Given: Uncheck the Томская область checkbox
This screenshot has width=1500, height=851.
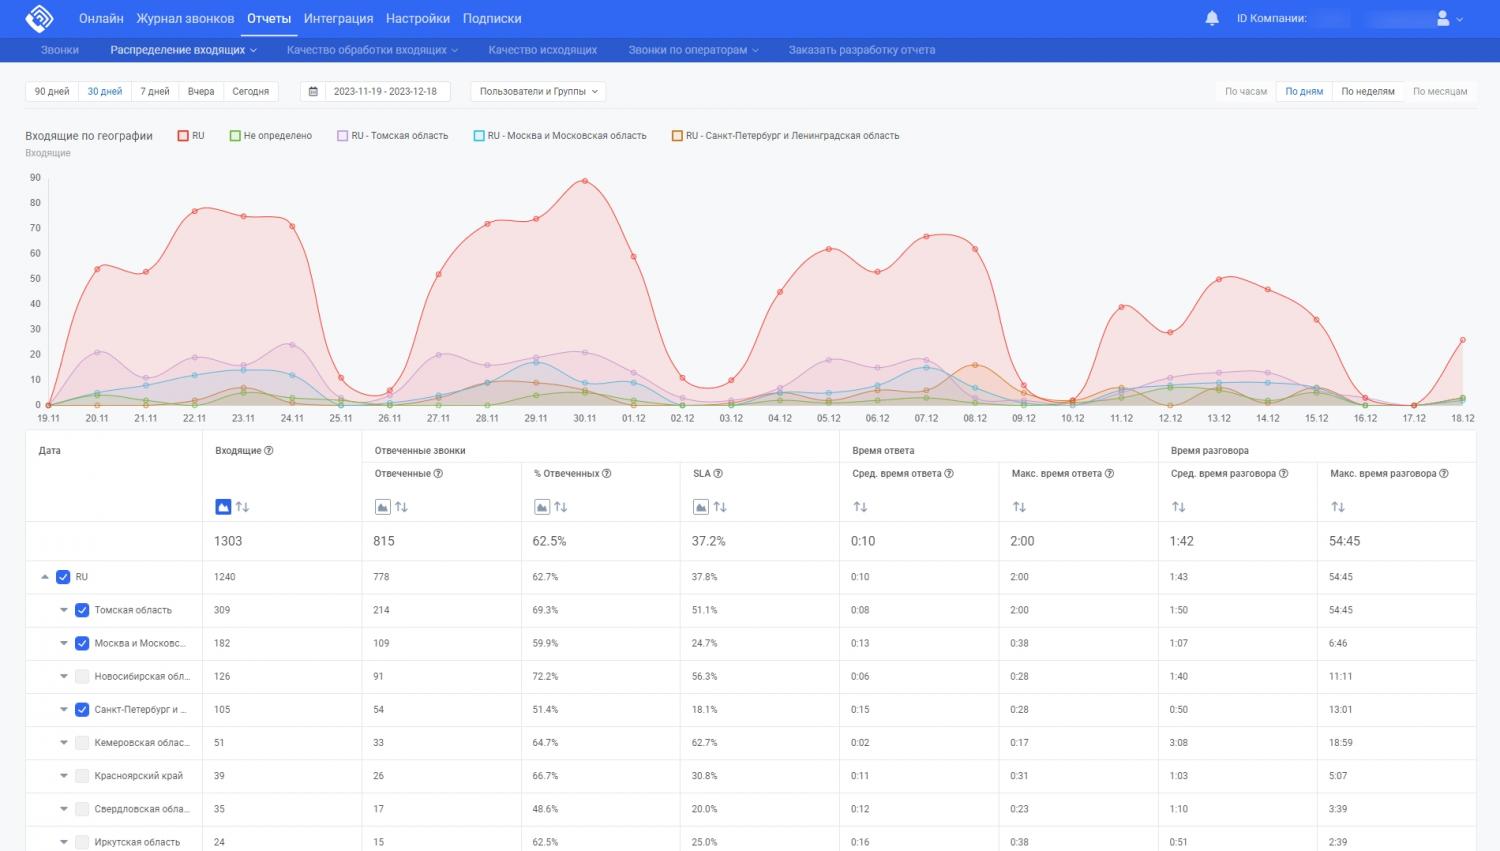Looking at the screenshot, I should pos(82,610).
